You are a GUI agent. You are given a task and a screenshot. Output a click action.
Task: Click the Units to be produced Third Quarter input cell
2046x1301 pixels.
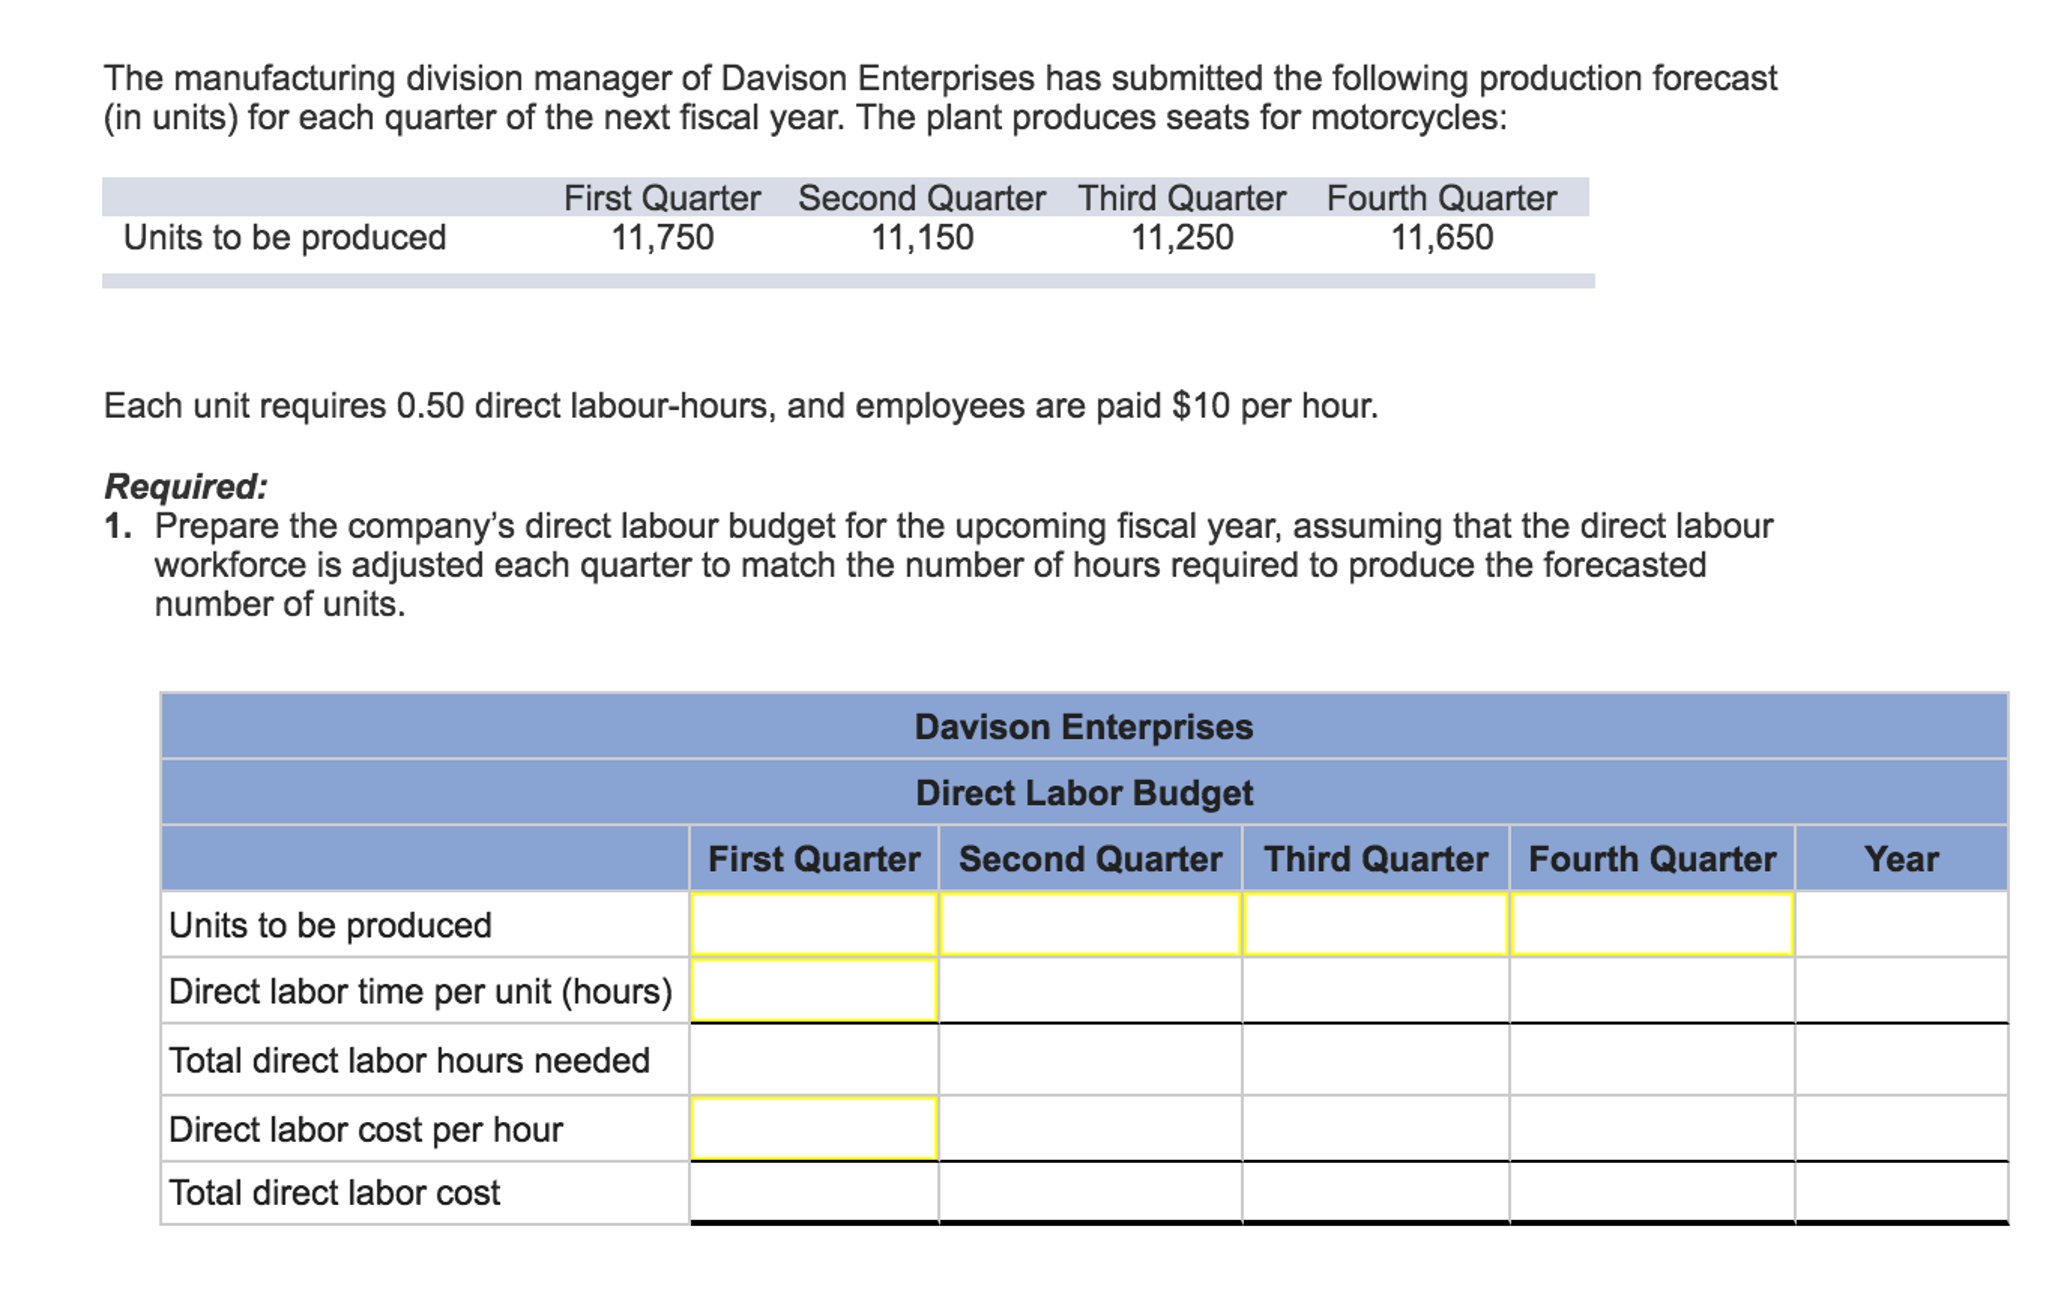click(1375, 925)
